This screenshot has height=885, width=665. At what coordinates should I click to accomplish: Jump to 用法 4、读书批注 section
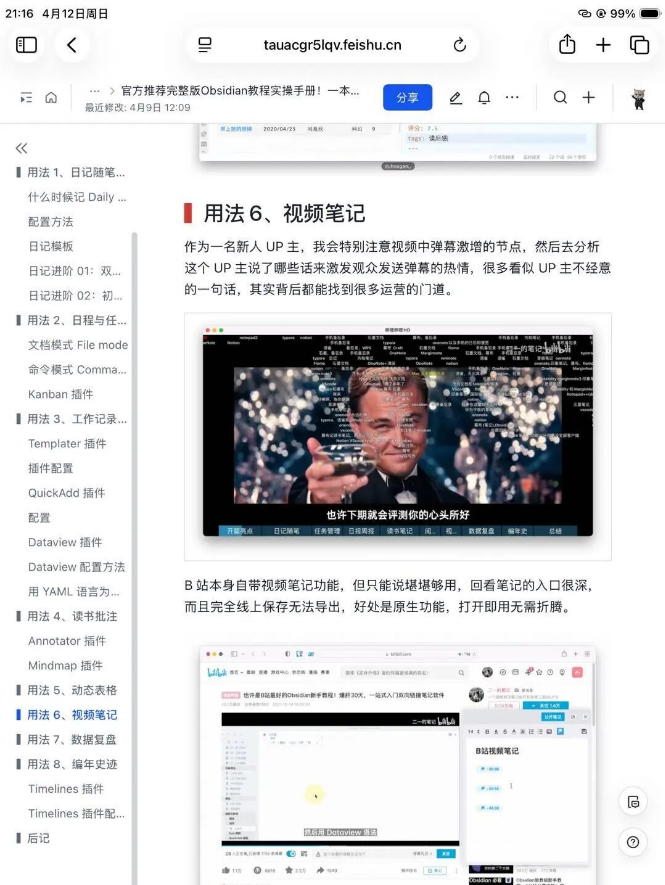(72, 616)
